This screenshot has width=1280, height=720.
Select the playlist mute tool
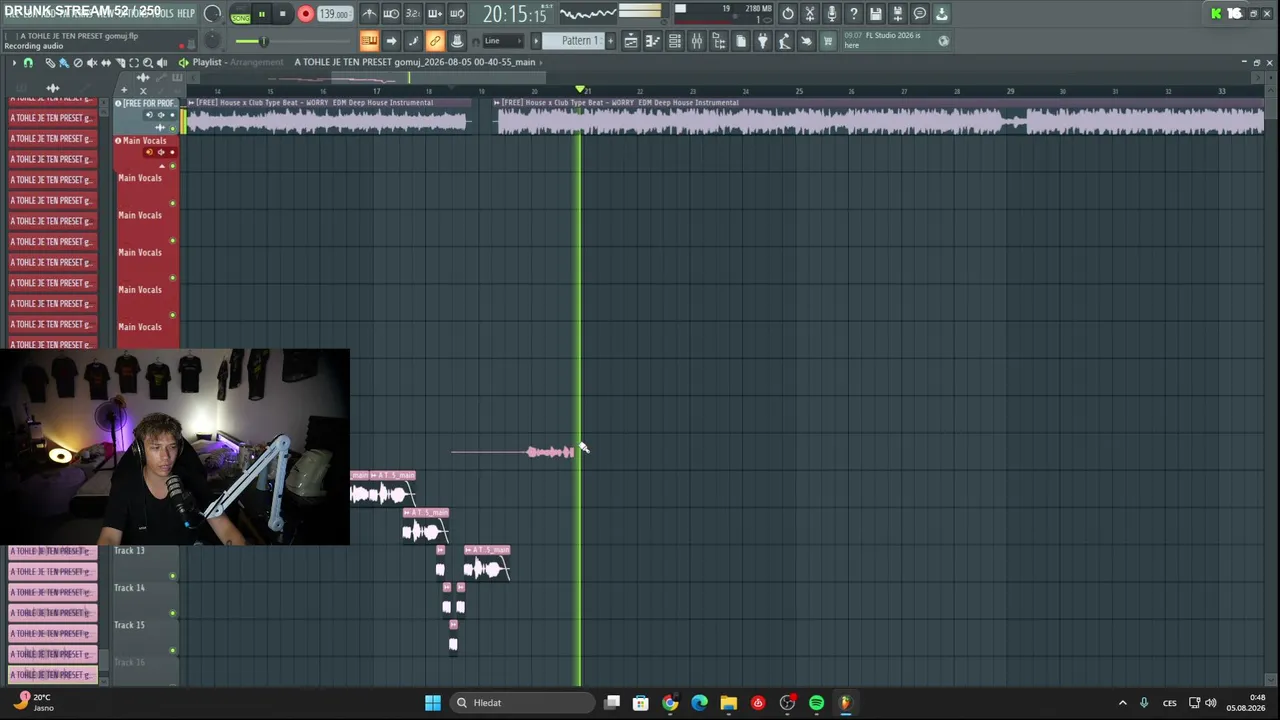tap(92, 62)
